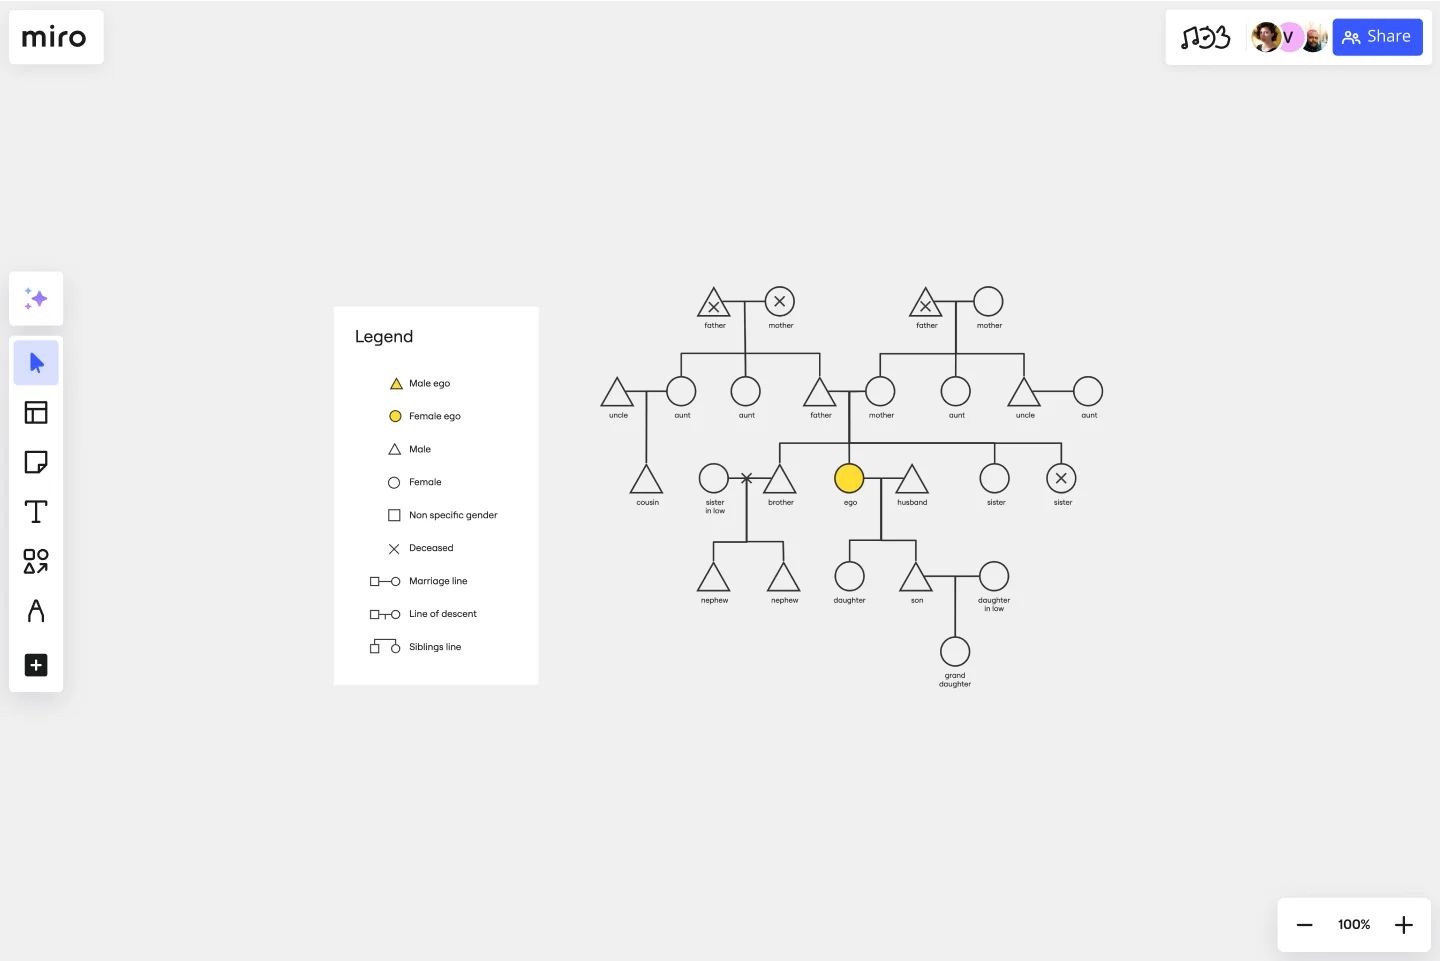Click the Marriage line legend label
Image resolution: width=1440 pixels, height=961 pixels.
pyautogui.click(x=438, y=581)
